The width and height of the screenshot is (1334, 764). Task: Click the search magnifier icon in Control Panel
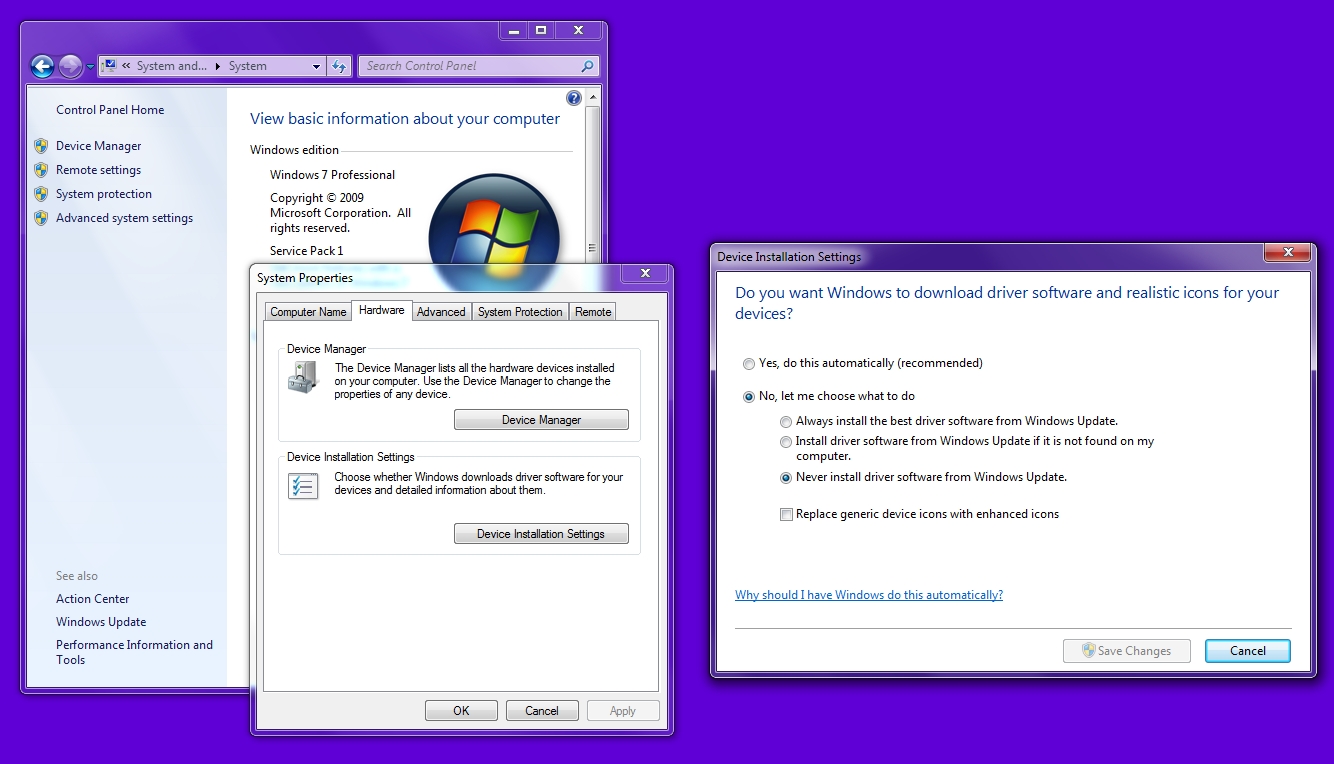(x=587, y=67)
